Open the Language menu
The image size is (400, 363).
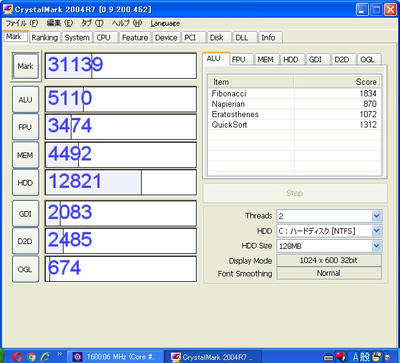165,23
